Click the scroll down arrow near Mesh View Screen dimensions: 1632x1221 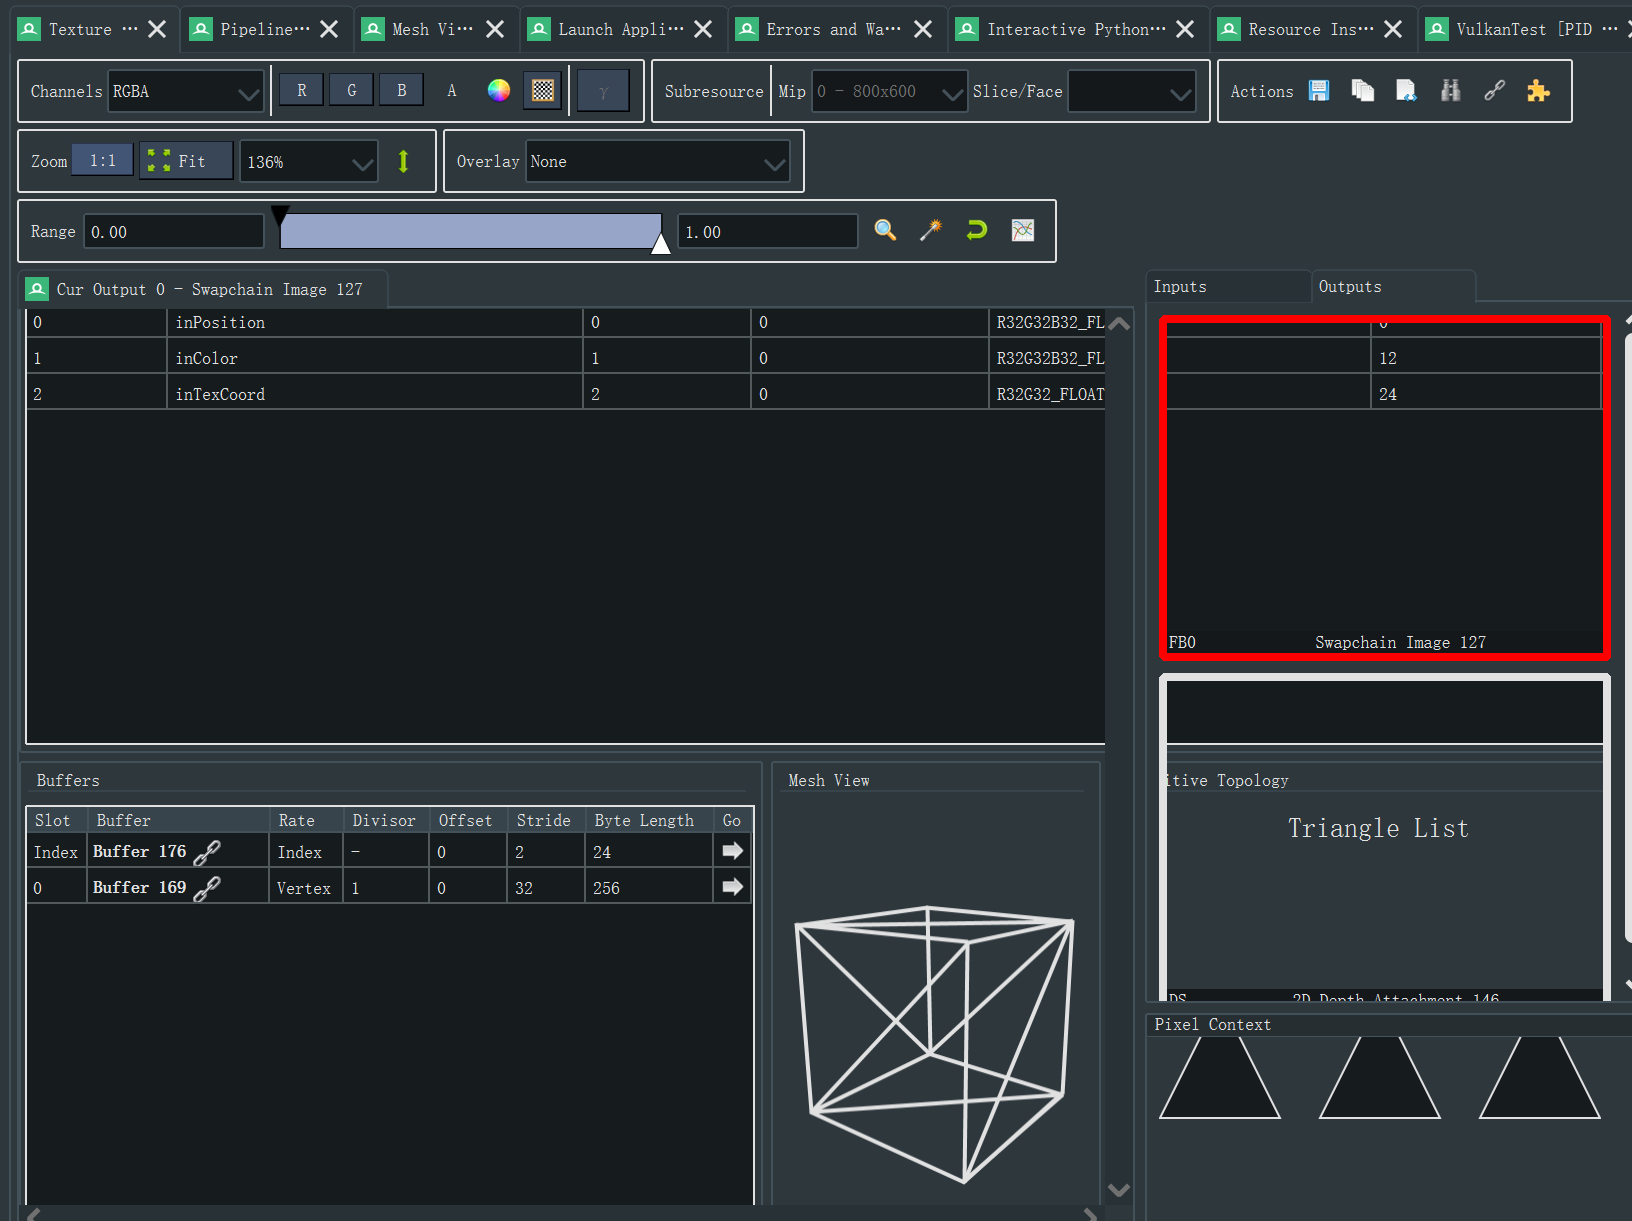click(1119, 1189)
